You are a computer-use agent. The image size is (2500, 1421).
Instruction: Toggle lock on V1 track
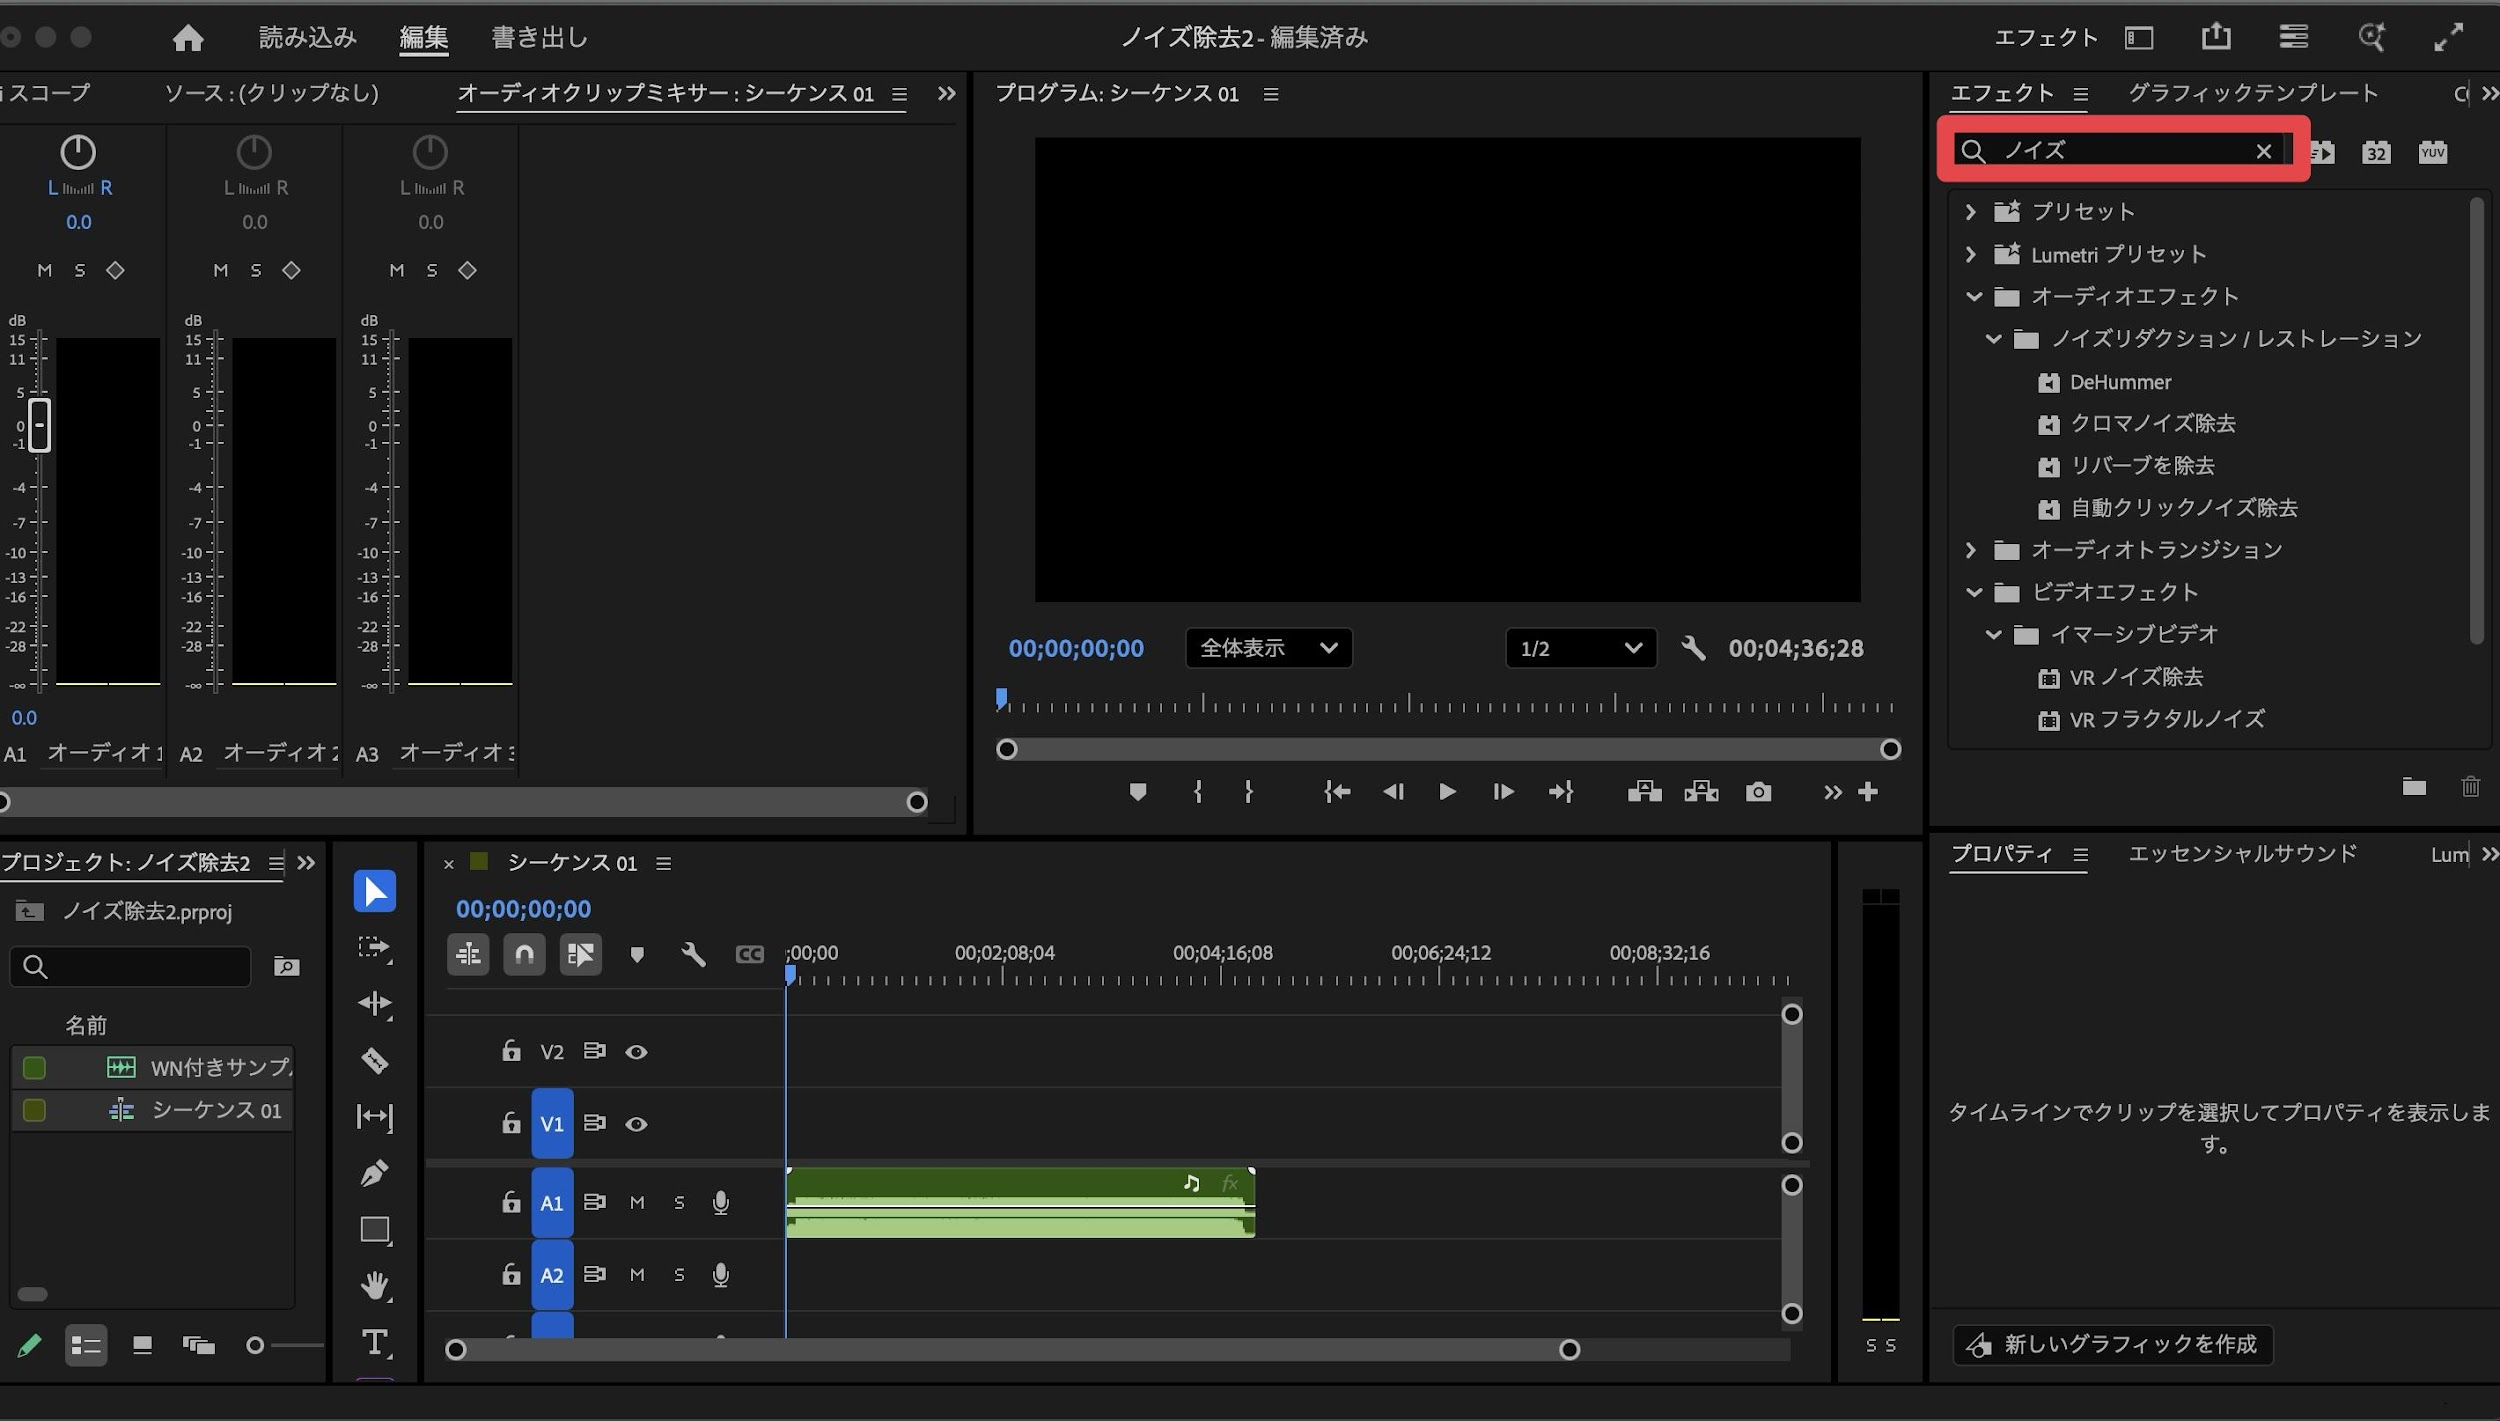pyautogui.click(x=511, y=1123)
